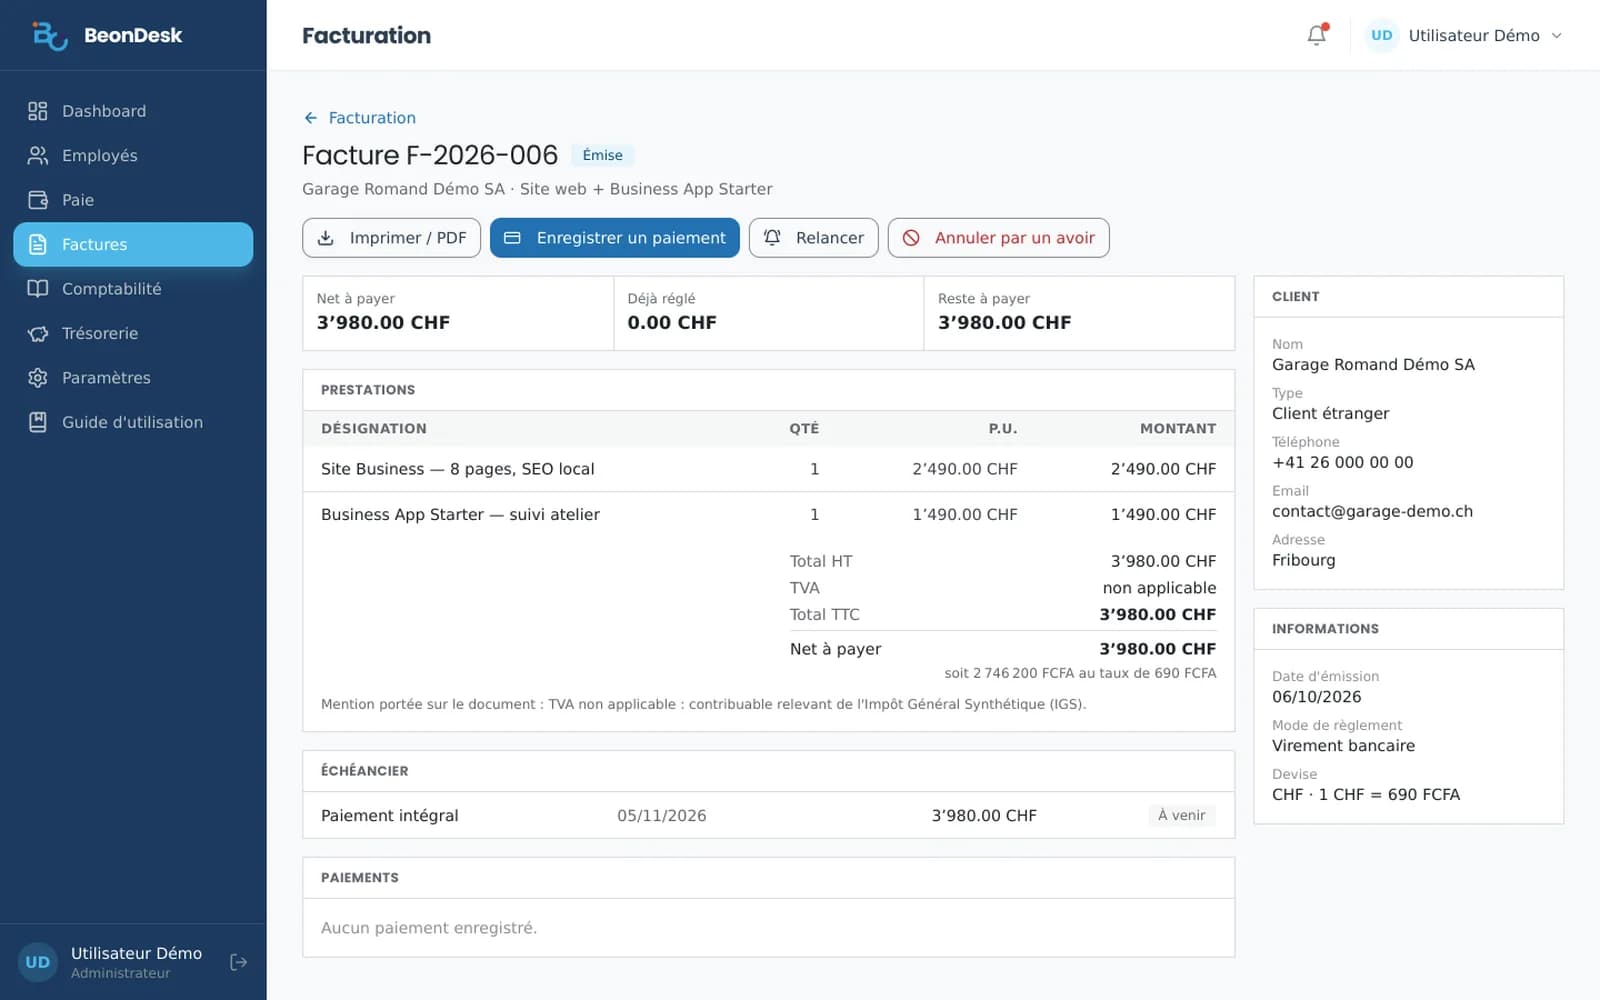This screenshot has width=1600, height=1000.
Task: Click the email contact@garage-demo.ch
Action: click(1372, 511)
